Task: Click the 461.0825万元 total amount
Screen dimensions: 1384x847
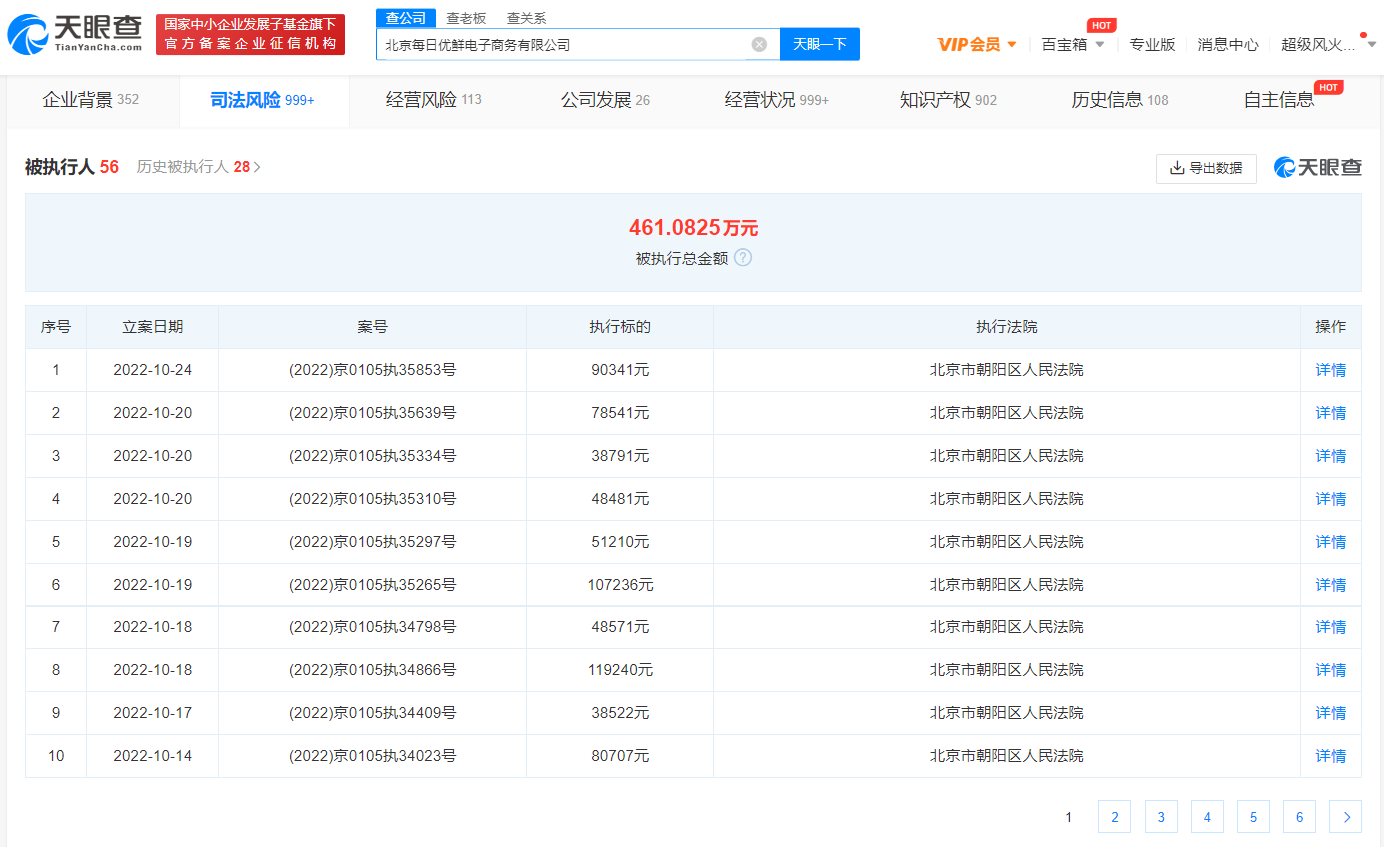Action: [x=693, y=228]
